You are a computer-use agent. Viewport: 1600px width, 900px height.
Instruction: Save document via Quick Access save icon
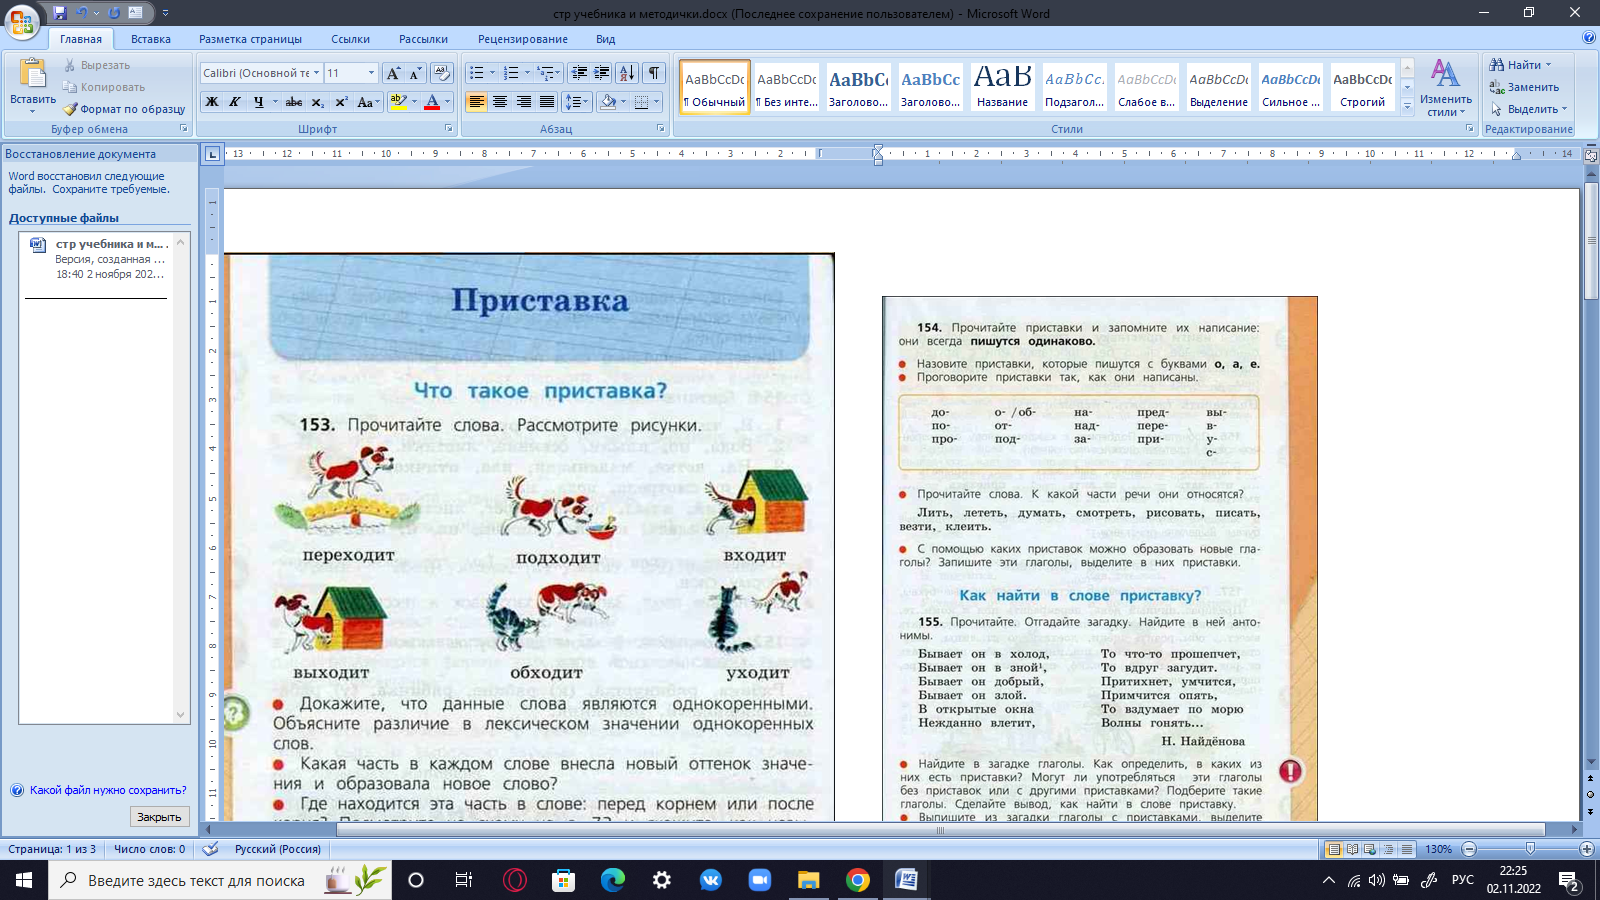pyautogui.click(x=60, y=13)
